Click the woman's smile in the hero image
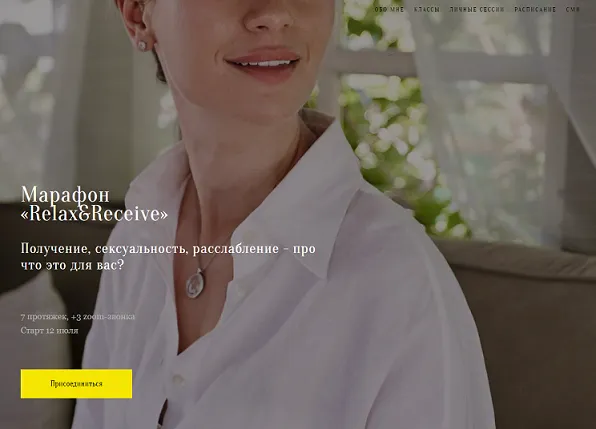596x429 pixels. click(263, 63)
